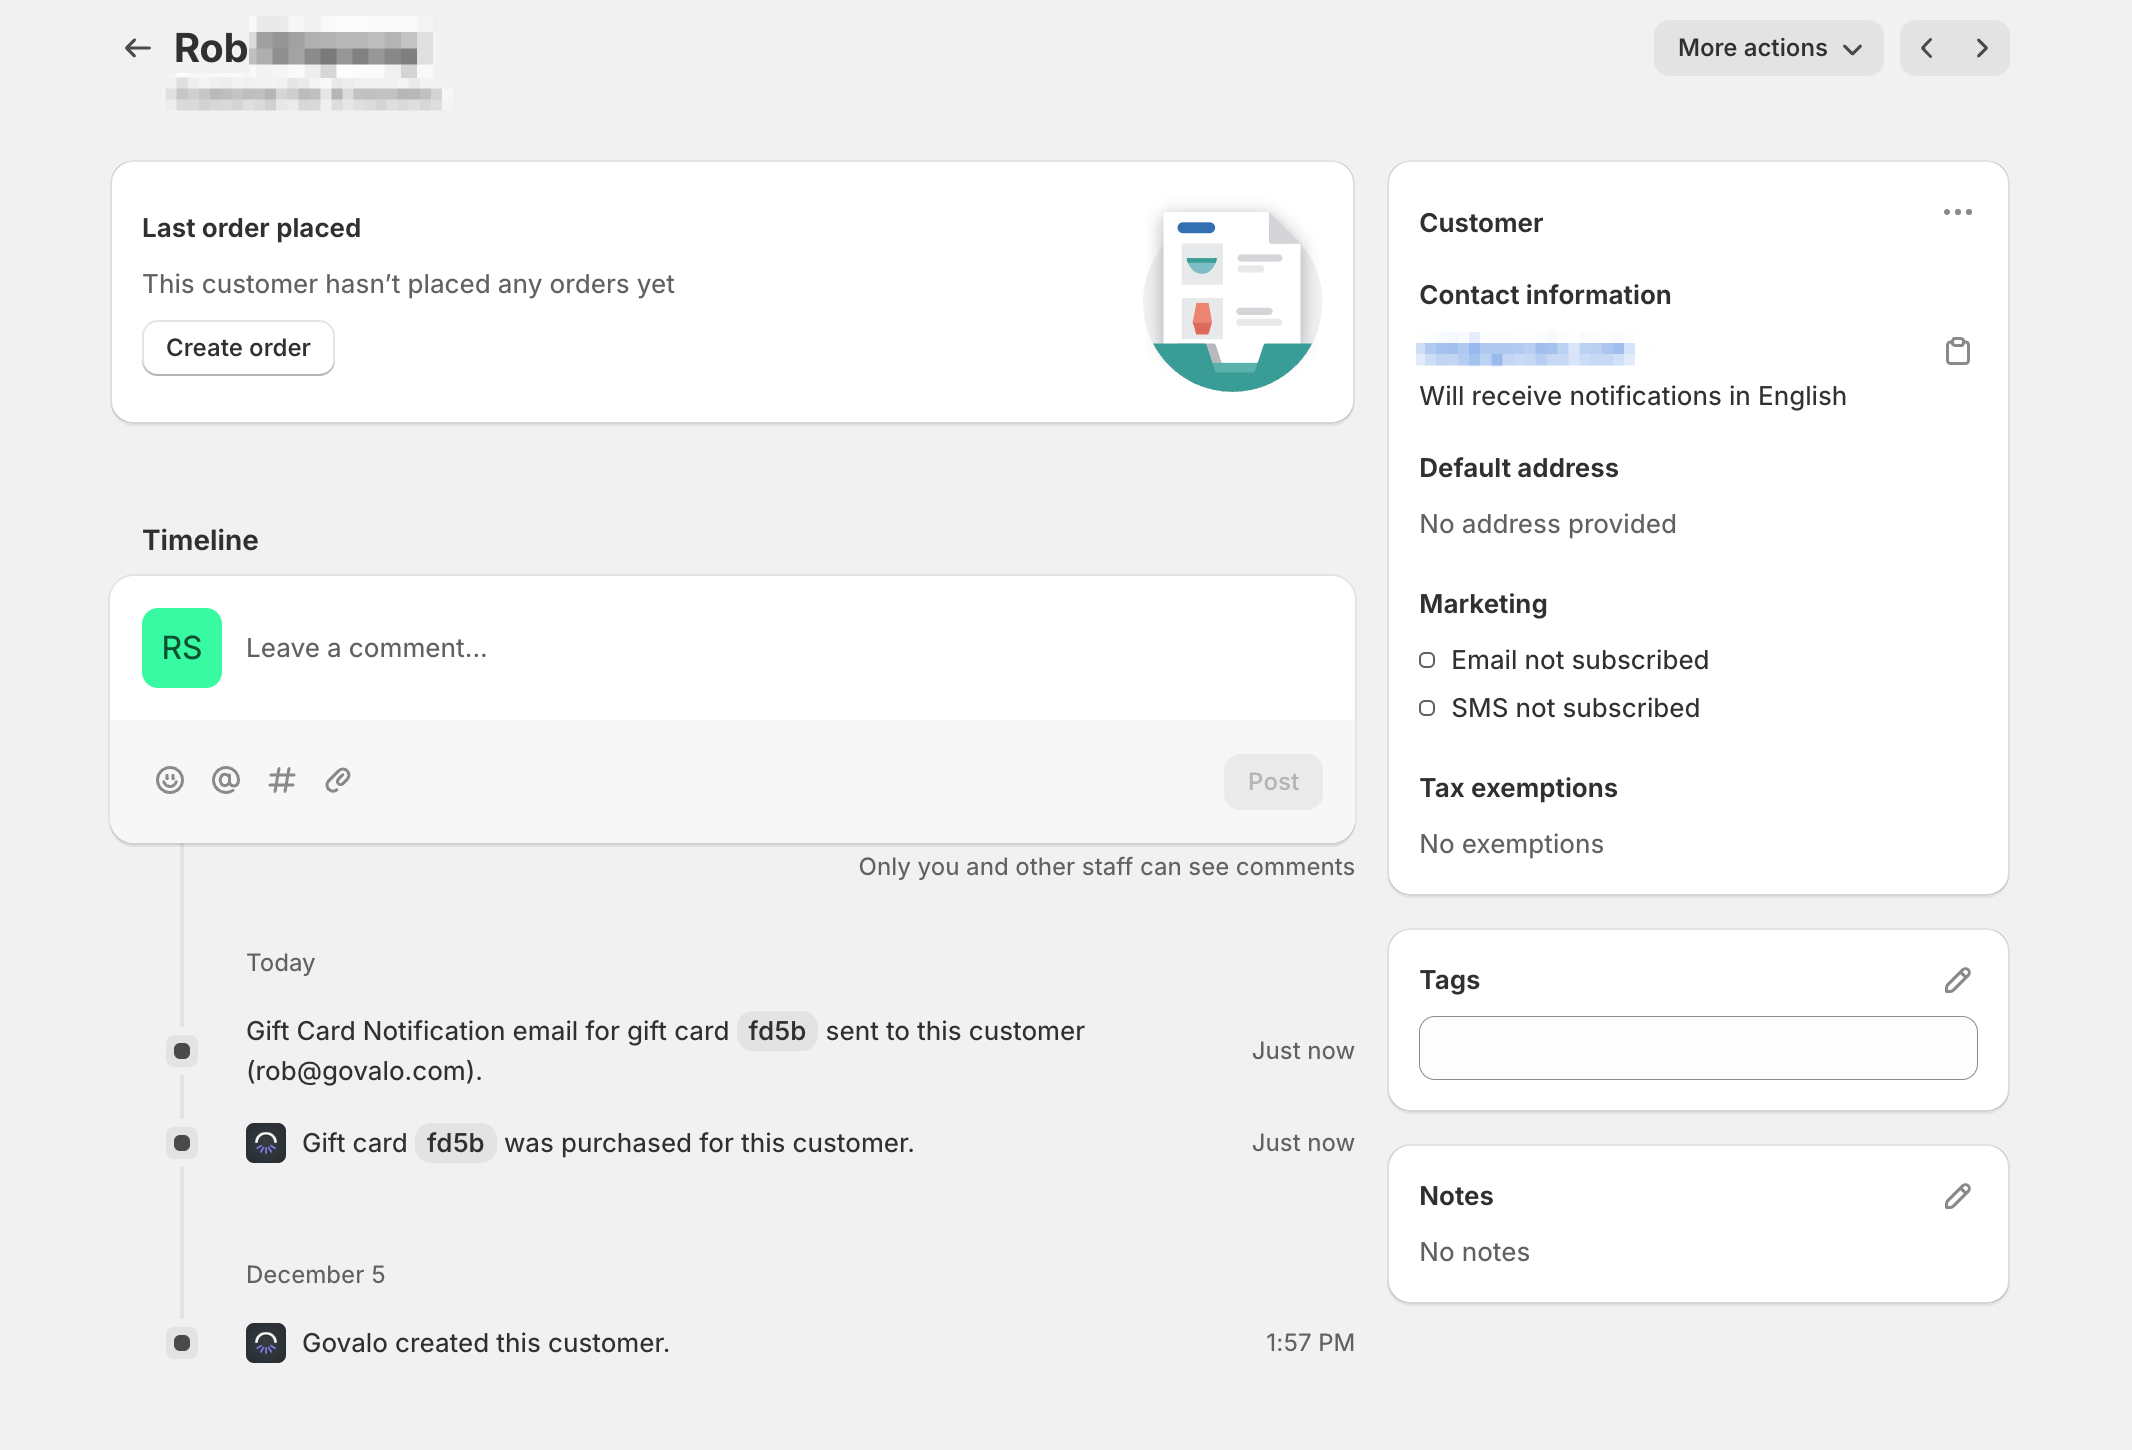Click the Tags input field
The height and width of the screenshot is (1450, 2132).
[1697, 1048]
